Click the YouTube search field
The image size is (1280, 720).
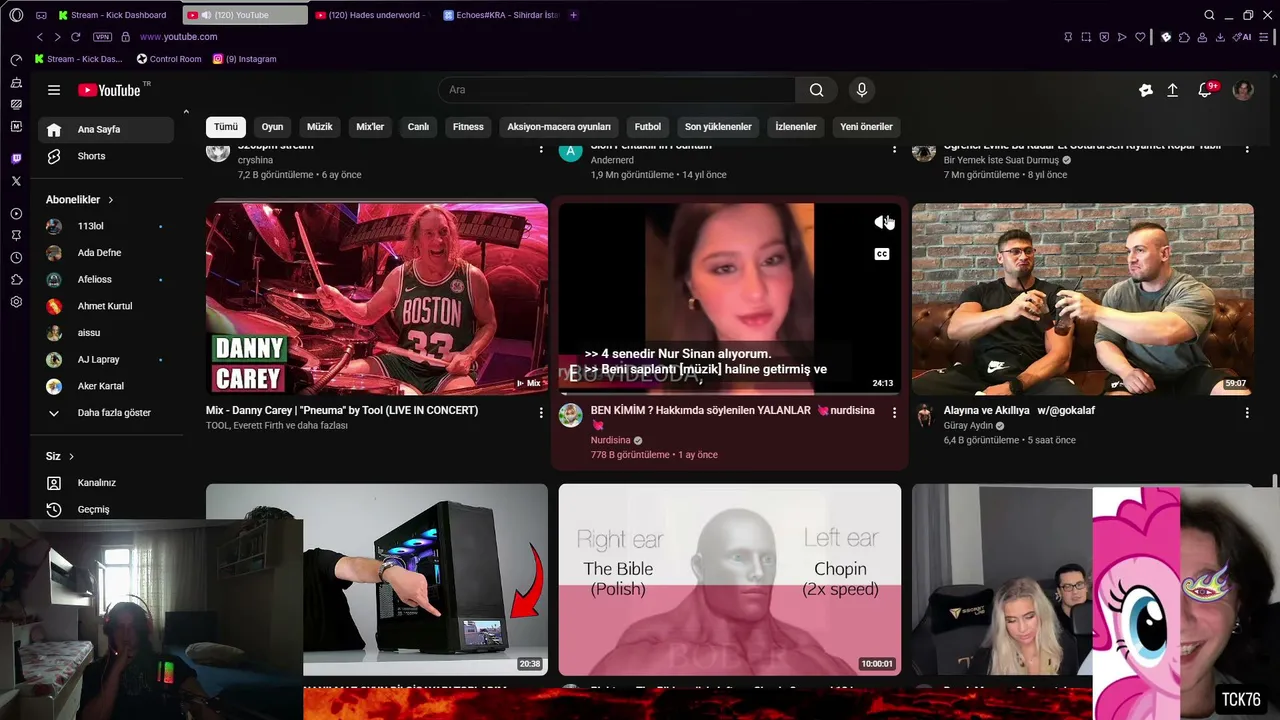617,90
